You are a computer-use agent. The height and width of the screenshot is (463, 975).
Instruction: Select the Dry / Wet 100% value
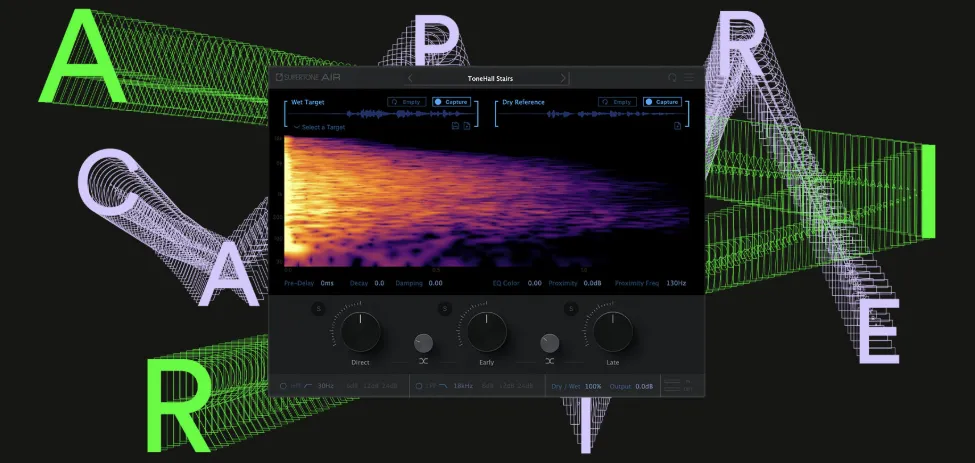593,387
